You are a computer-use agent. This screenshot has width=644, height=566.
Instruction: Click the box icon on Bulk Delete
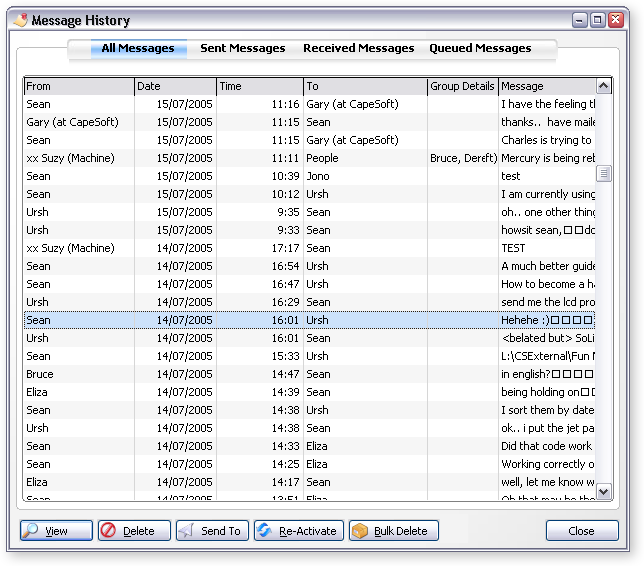coord(359,531)
